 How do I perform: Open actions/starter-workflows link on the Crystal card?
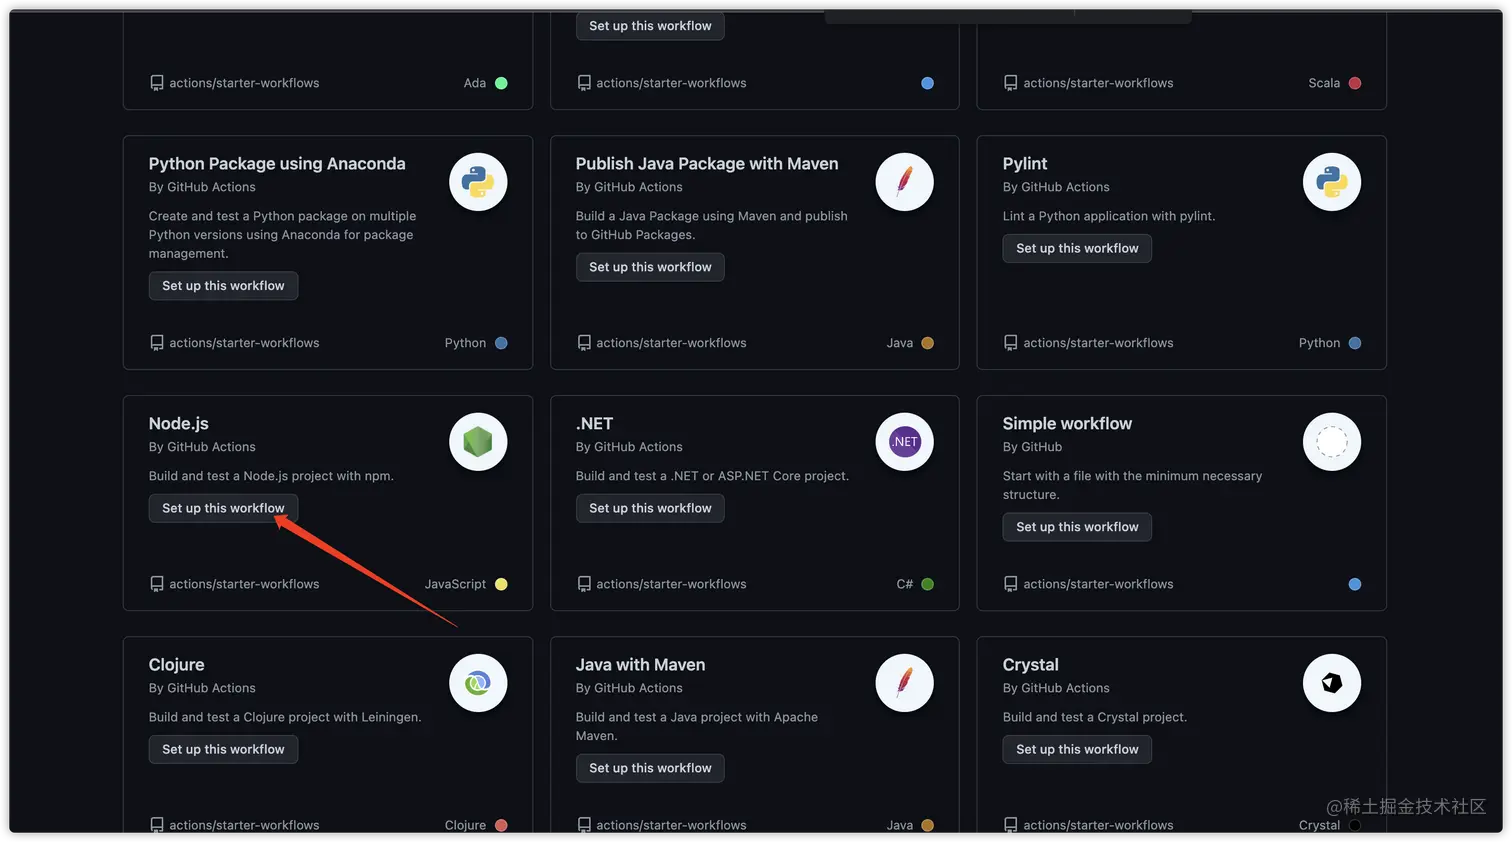point(1098,824)
